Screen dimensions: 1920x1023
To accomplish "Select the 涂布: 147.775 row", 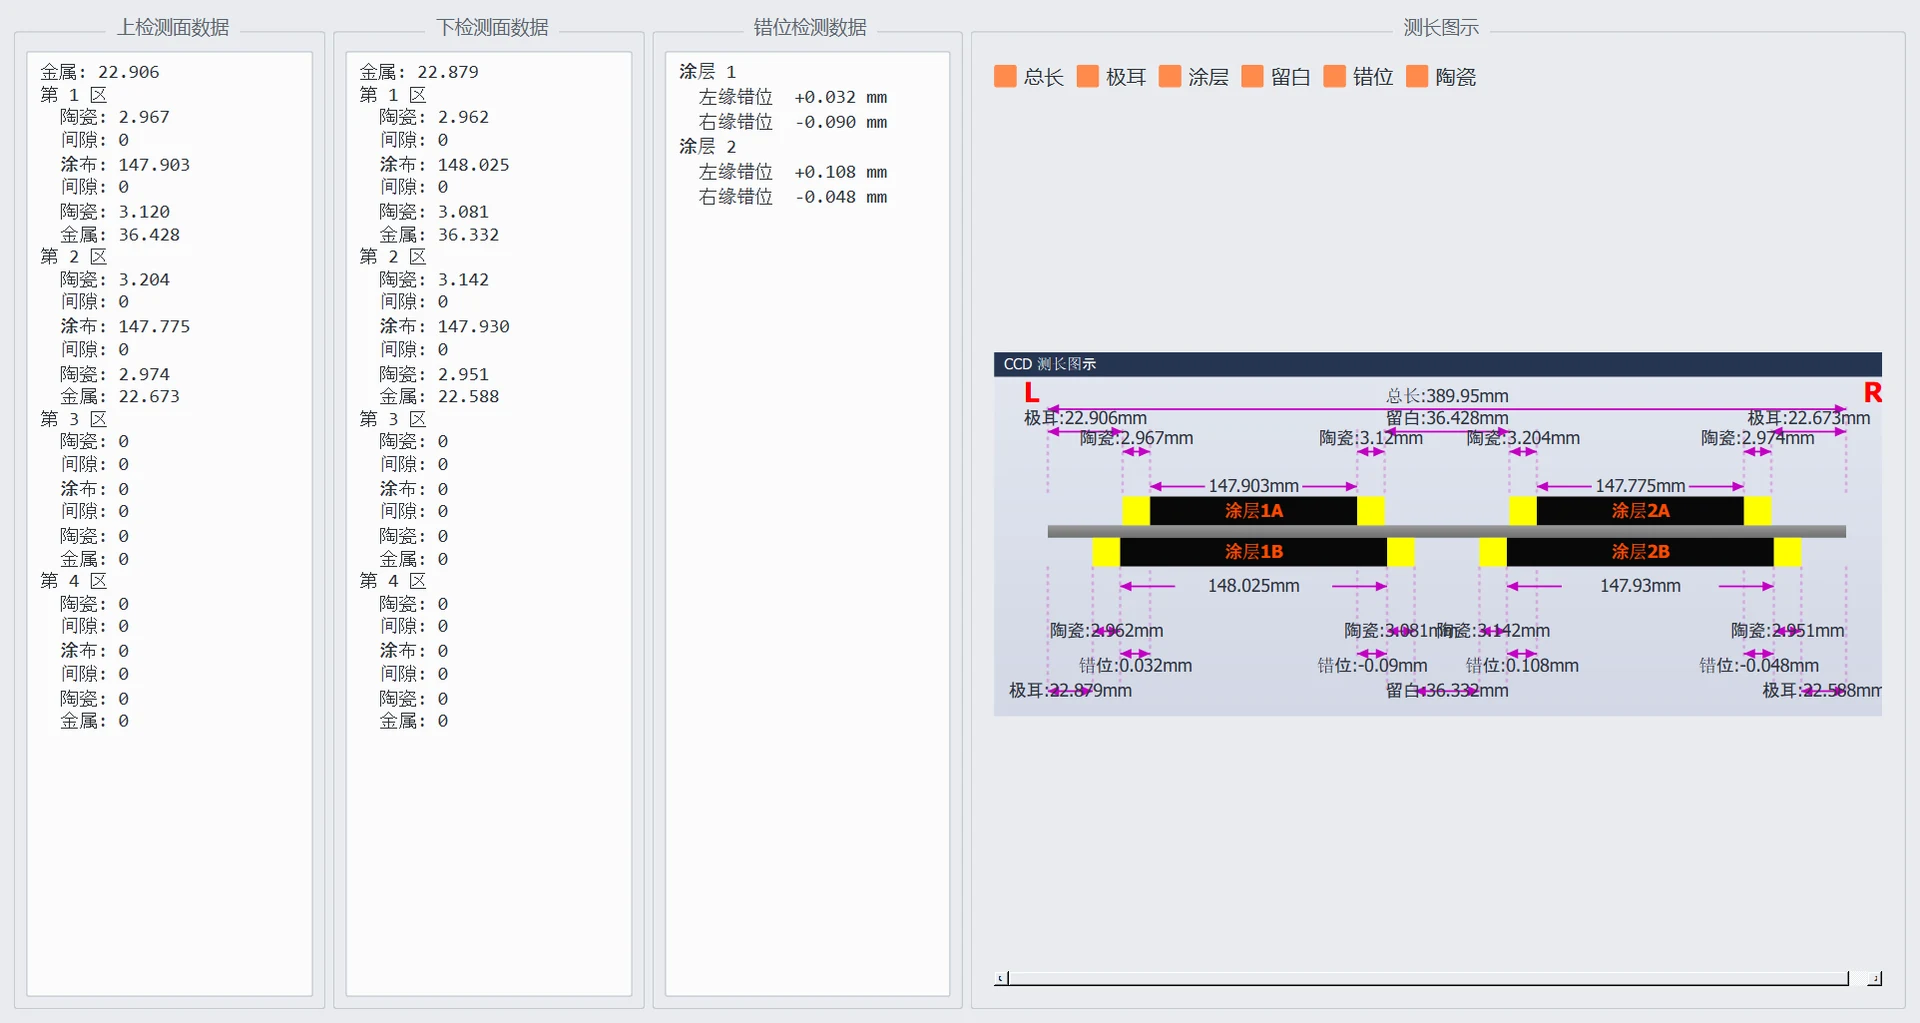I will 125,326.
